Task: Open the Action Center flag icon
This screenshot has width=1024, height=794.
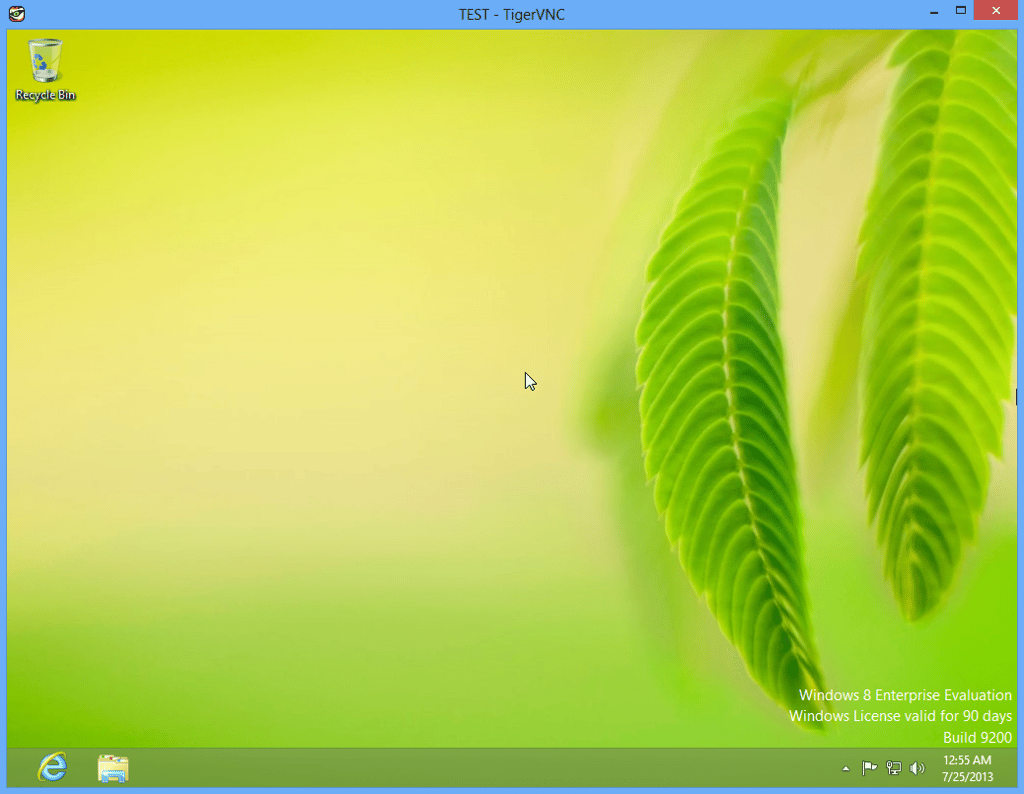Action: [869, 769]
